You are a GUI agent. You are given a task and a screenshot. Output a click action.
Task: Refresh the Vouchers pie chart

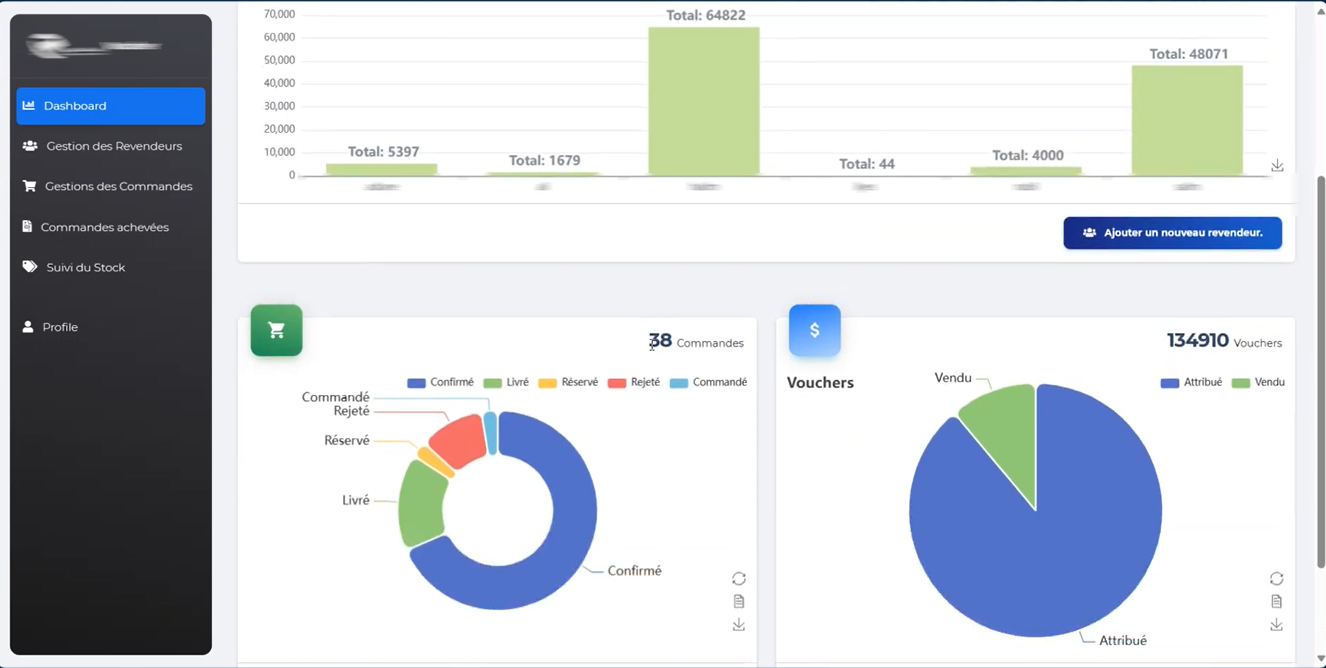[1276, 578]
